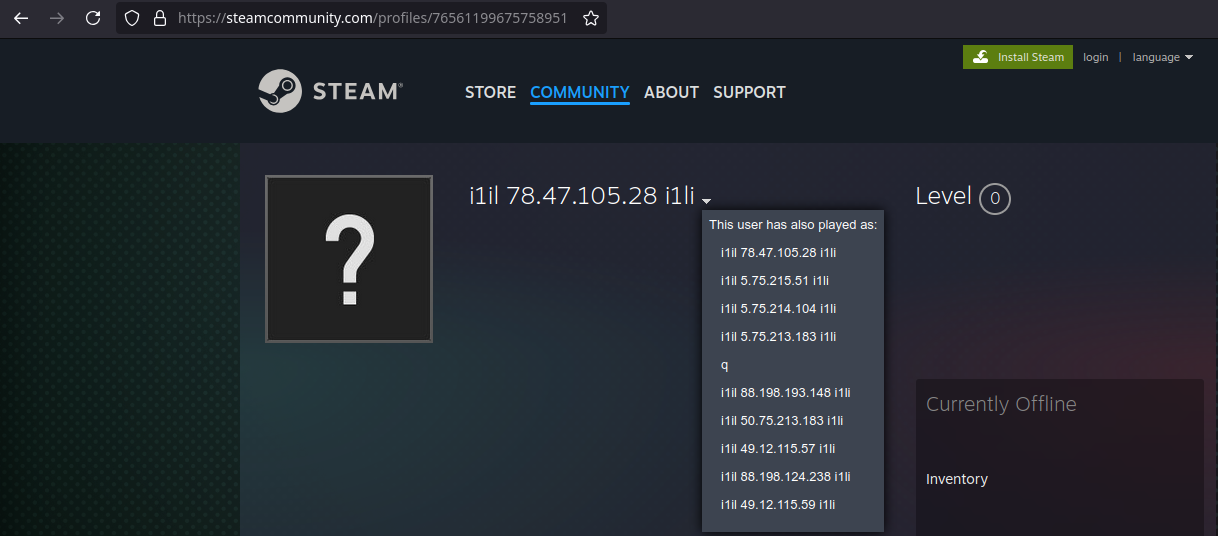Click the browser forward arrow

click(57, 18)
